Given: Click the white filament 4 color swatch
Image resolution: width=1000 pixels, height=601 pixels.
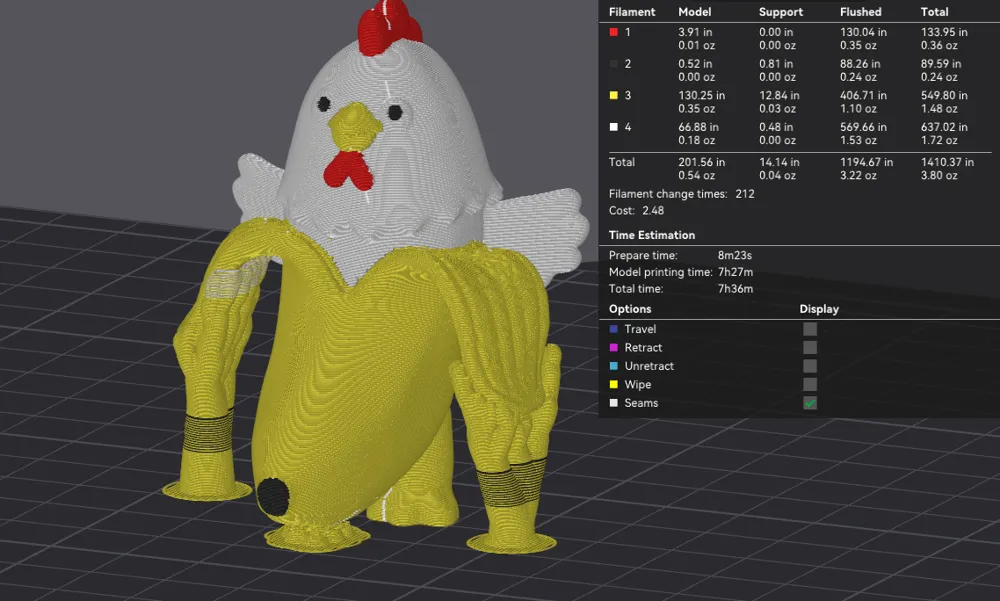Looking at the screenshot, I should point(614,127).
